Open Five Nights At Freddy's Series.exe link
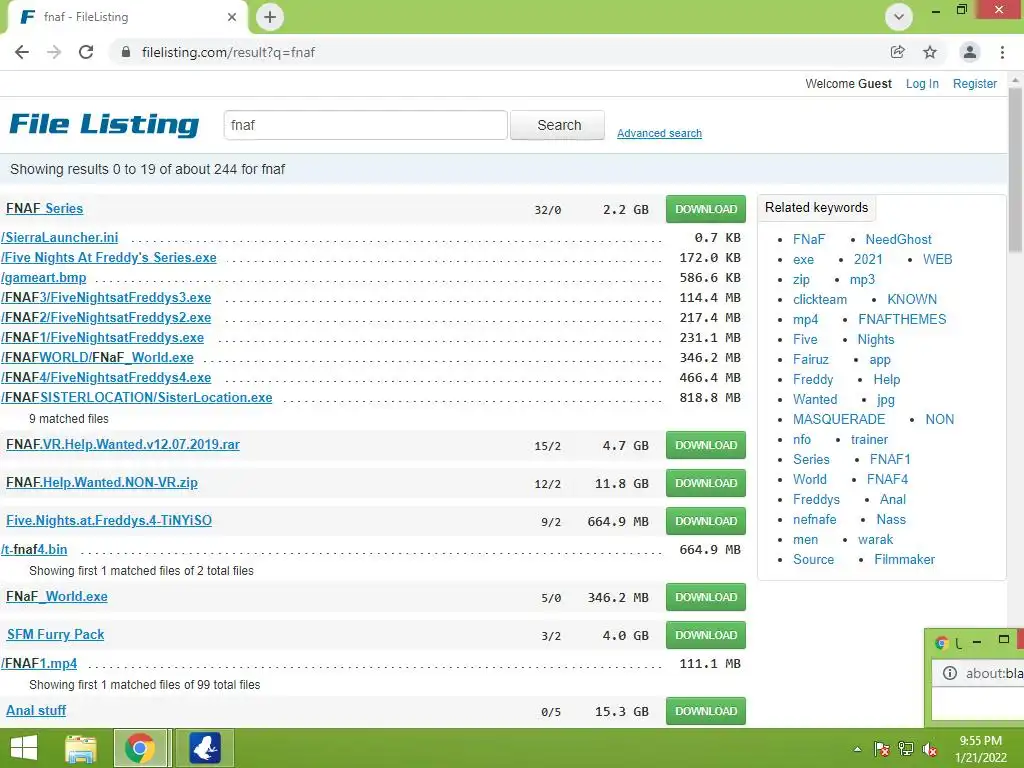The height and width of the screenshot is (768, 1024). click(x=109, y=257)
